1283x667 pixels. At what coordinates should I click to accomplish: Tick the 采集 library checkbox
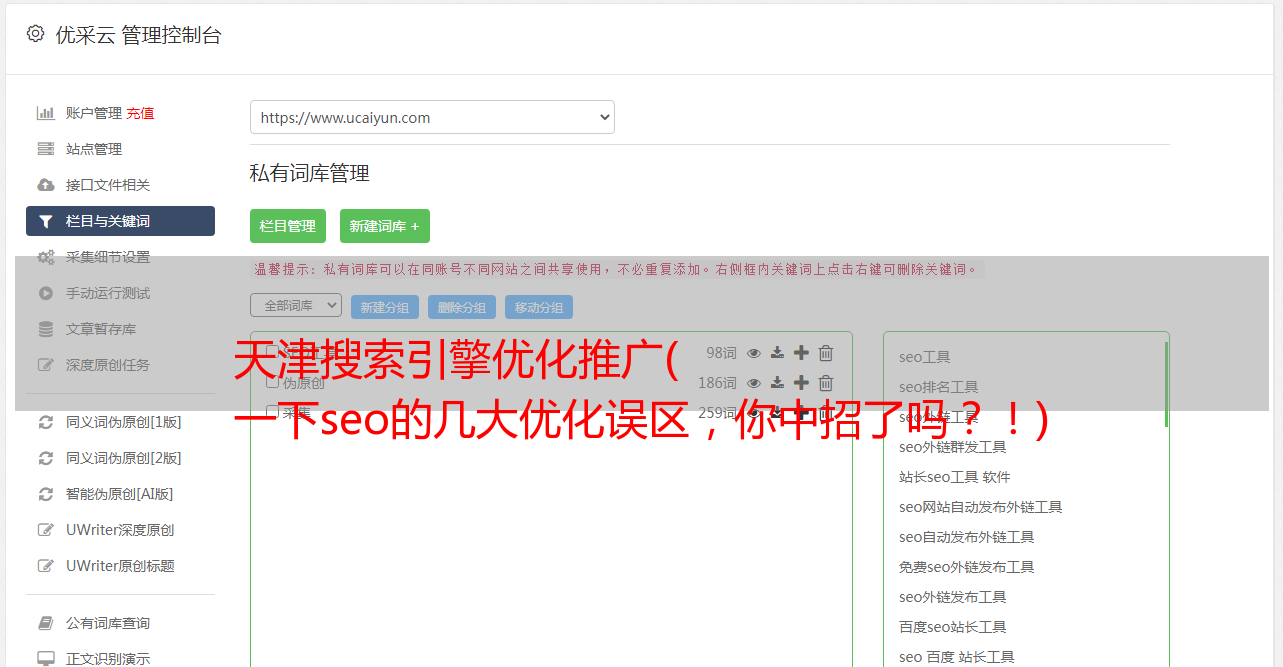coord(272,412)
